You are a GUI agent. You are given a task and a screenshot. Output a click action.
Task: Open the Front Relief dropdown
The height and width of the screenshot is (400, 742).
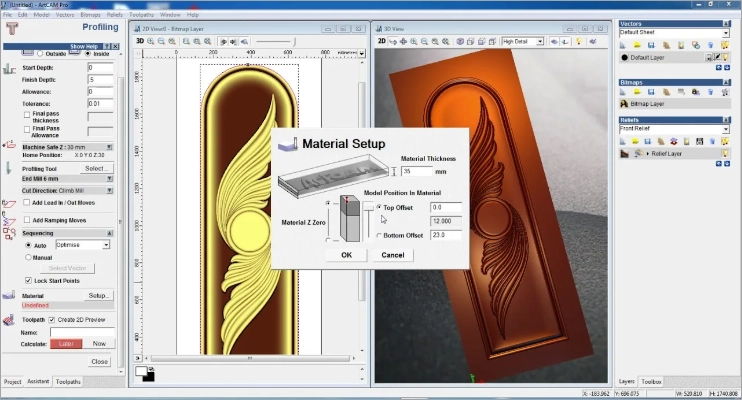tap(725, 129)
